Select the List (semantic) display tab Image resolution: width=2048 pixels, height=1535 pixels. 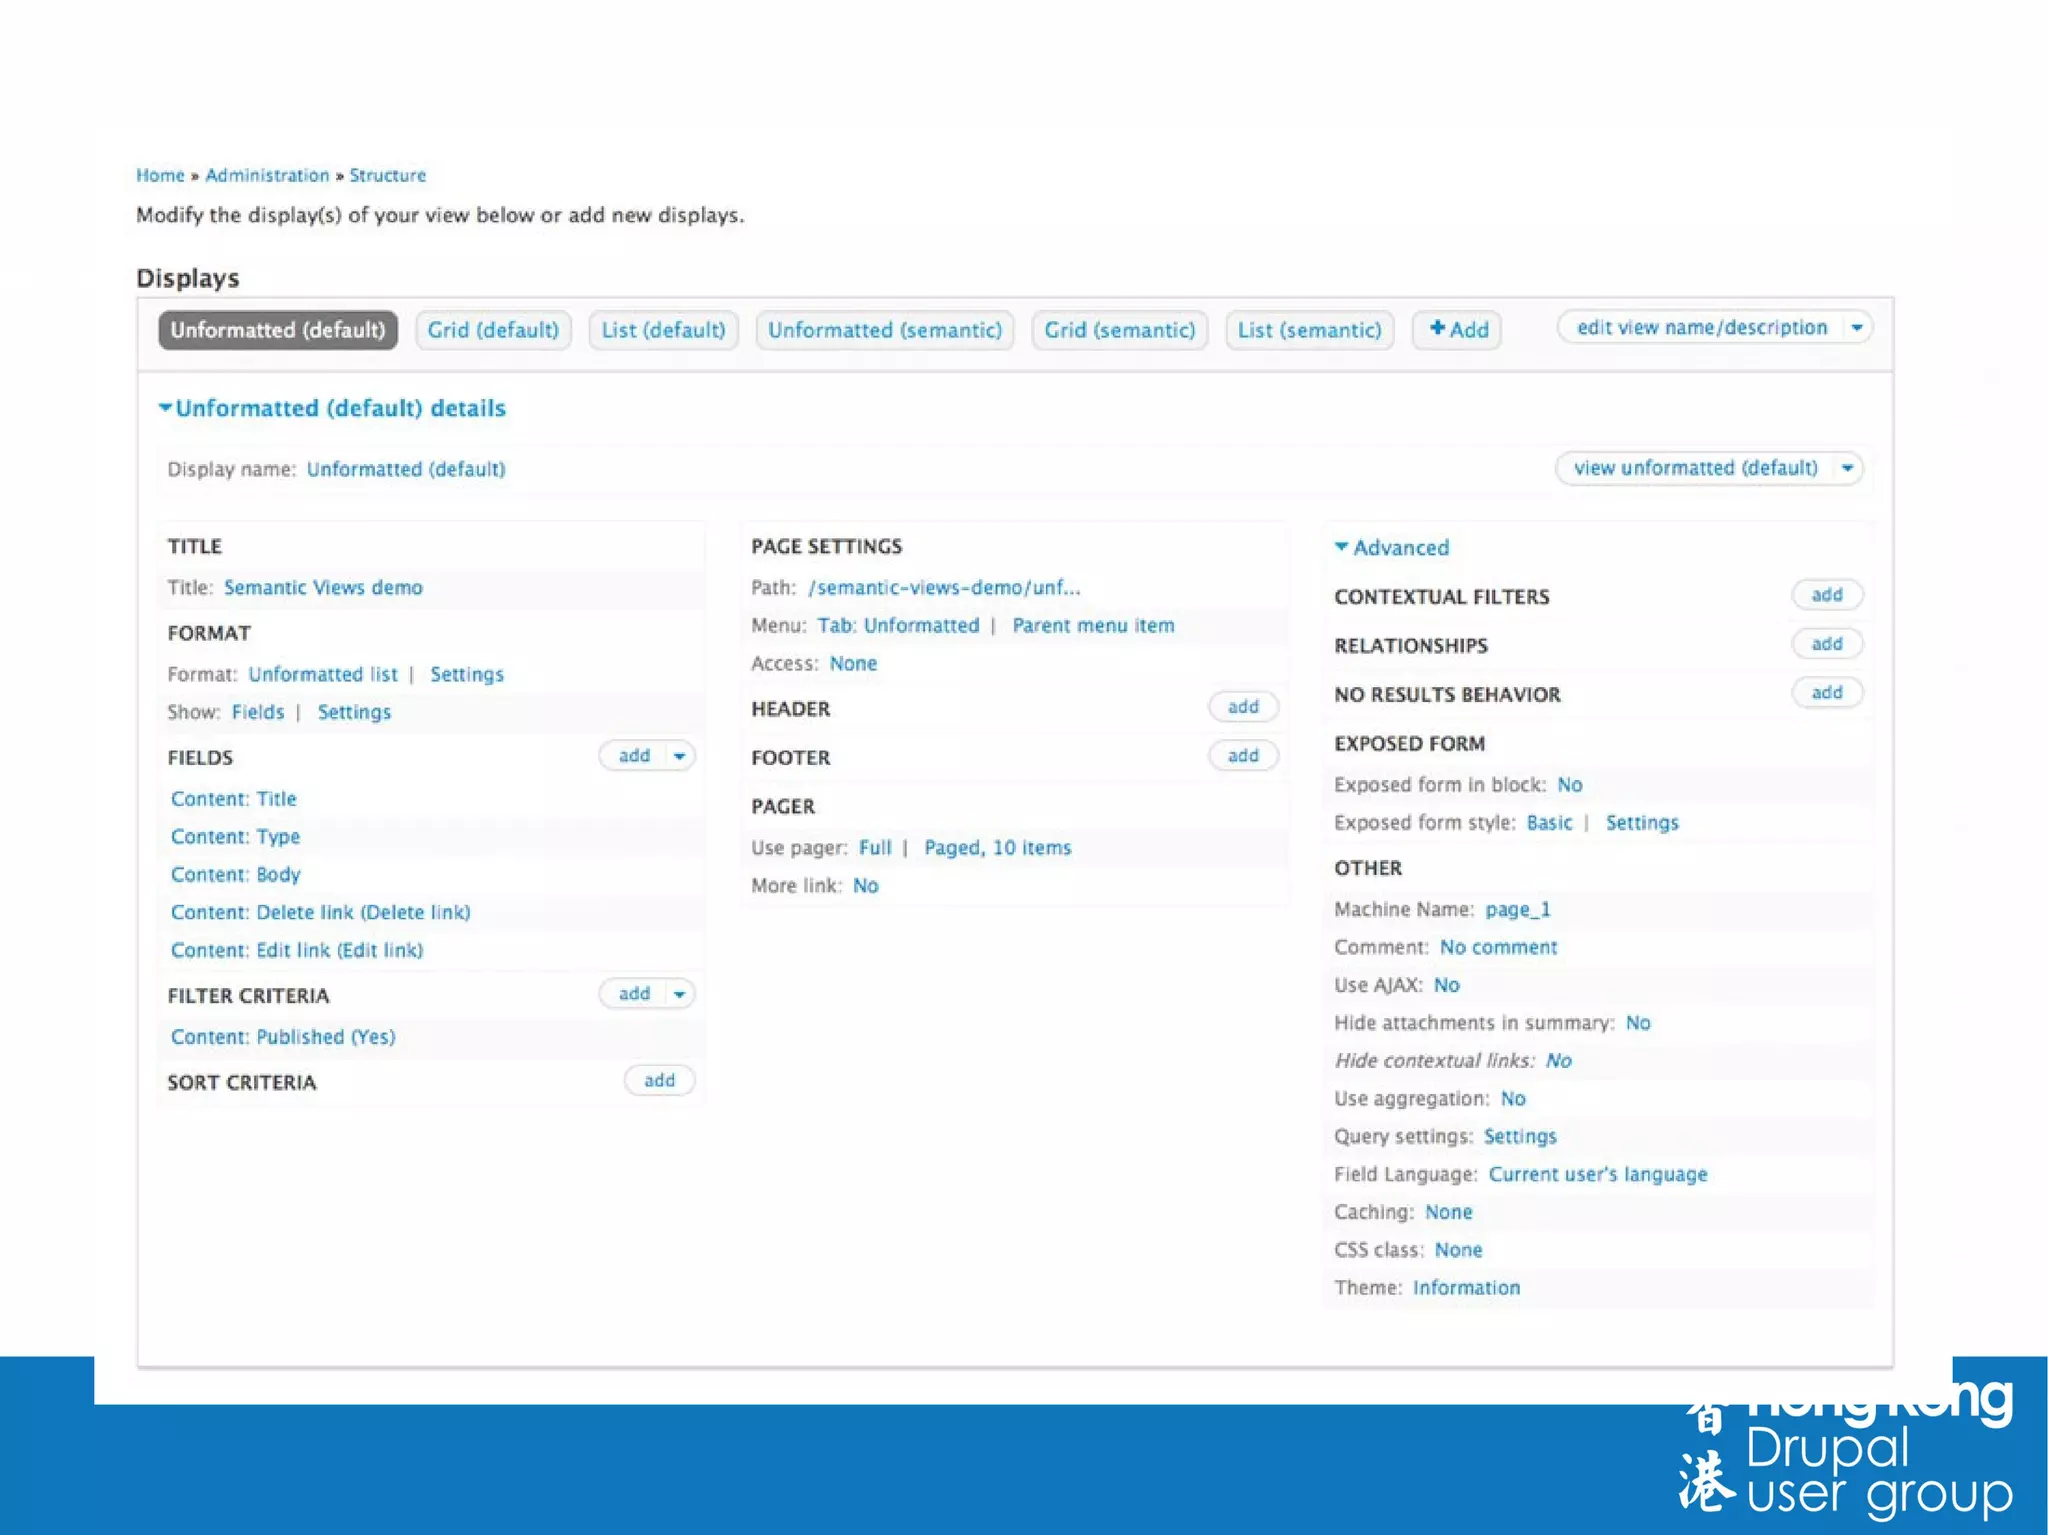[1309, 330]
